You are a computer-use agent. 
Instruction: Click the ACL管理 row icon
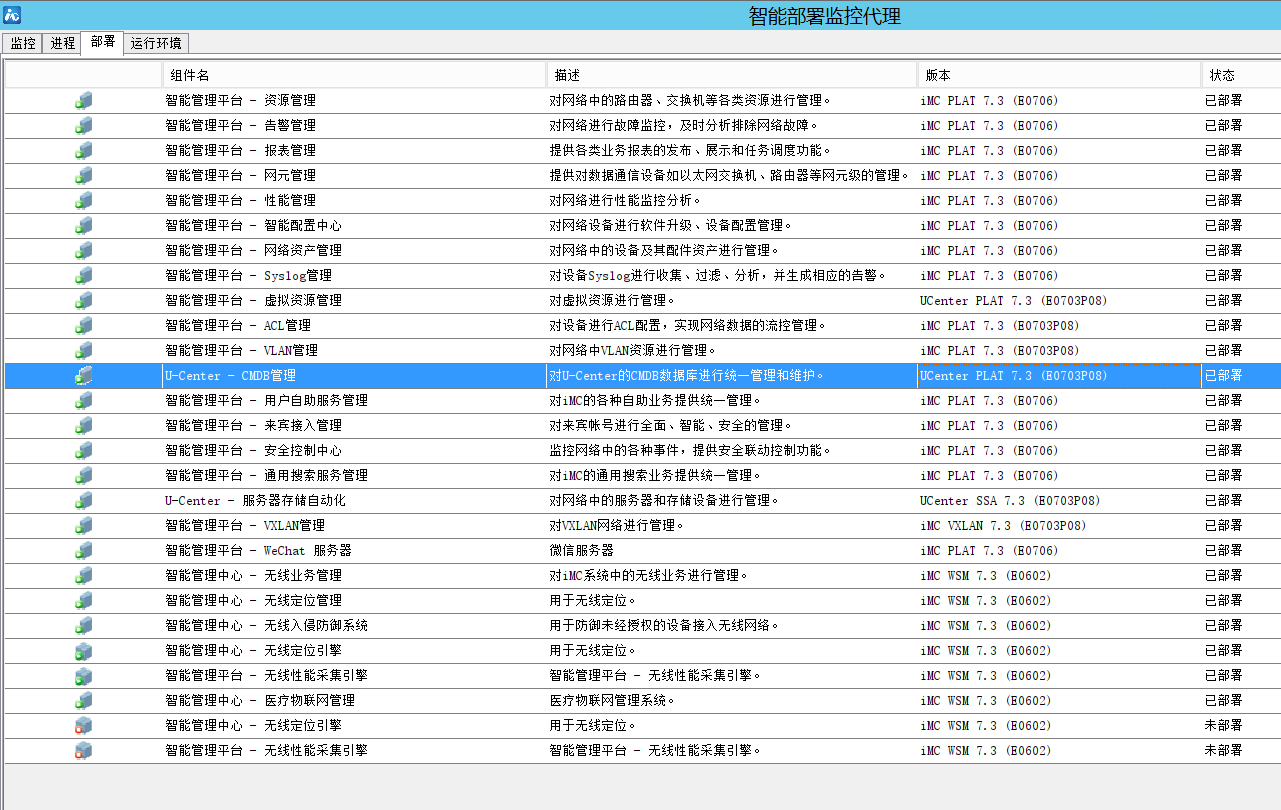(84, 325)
